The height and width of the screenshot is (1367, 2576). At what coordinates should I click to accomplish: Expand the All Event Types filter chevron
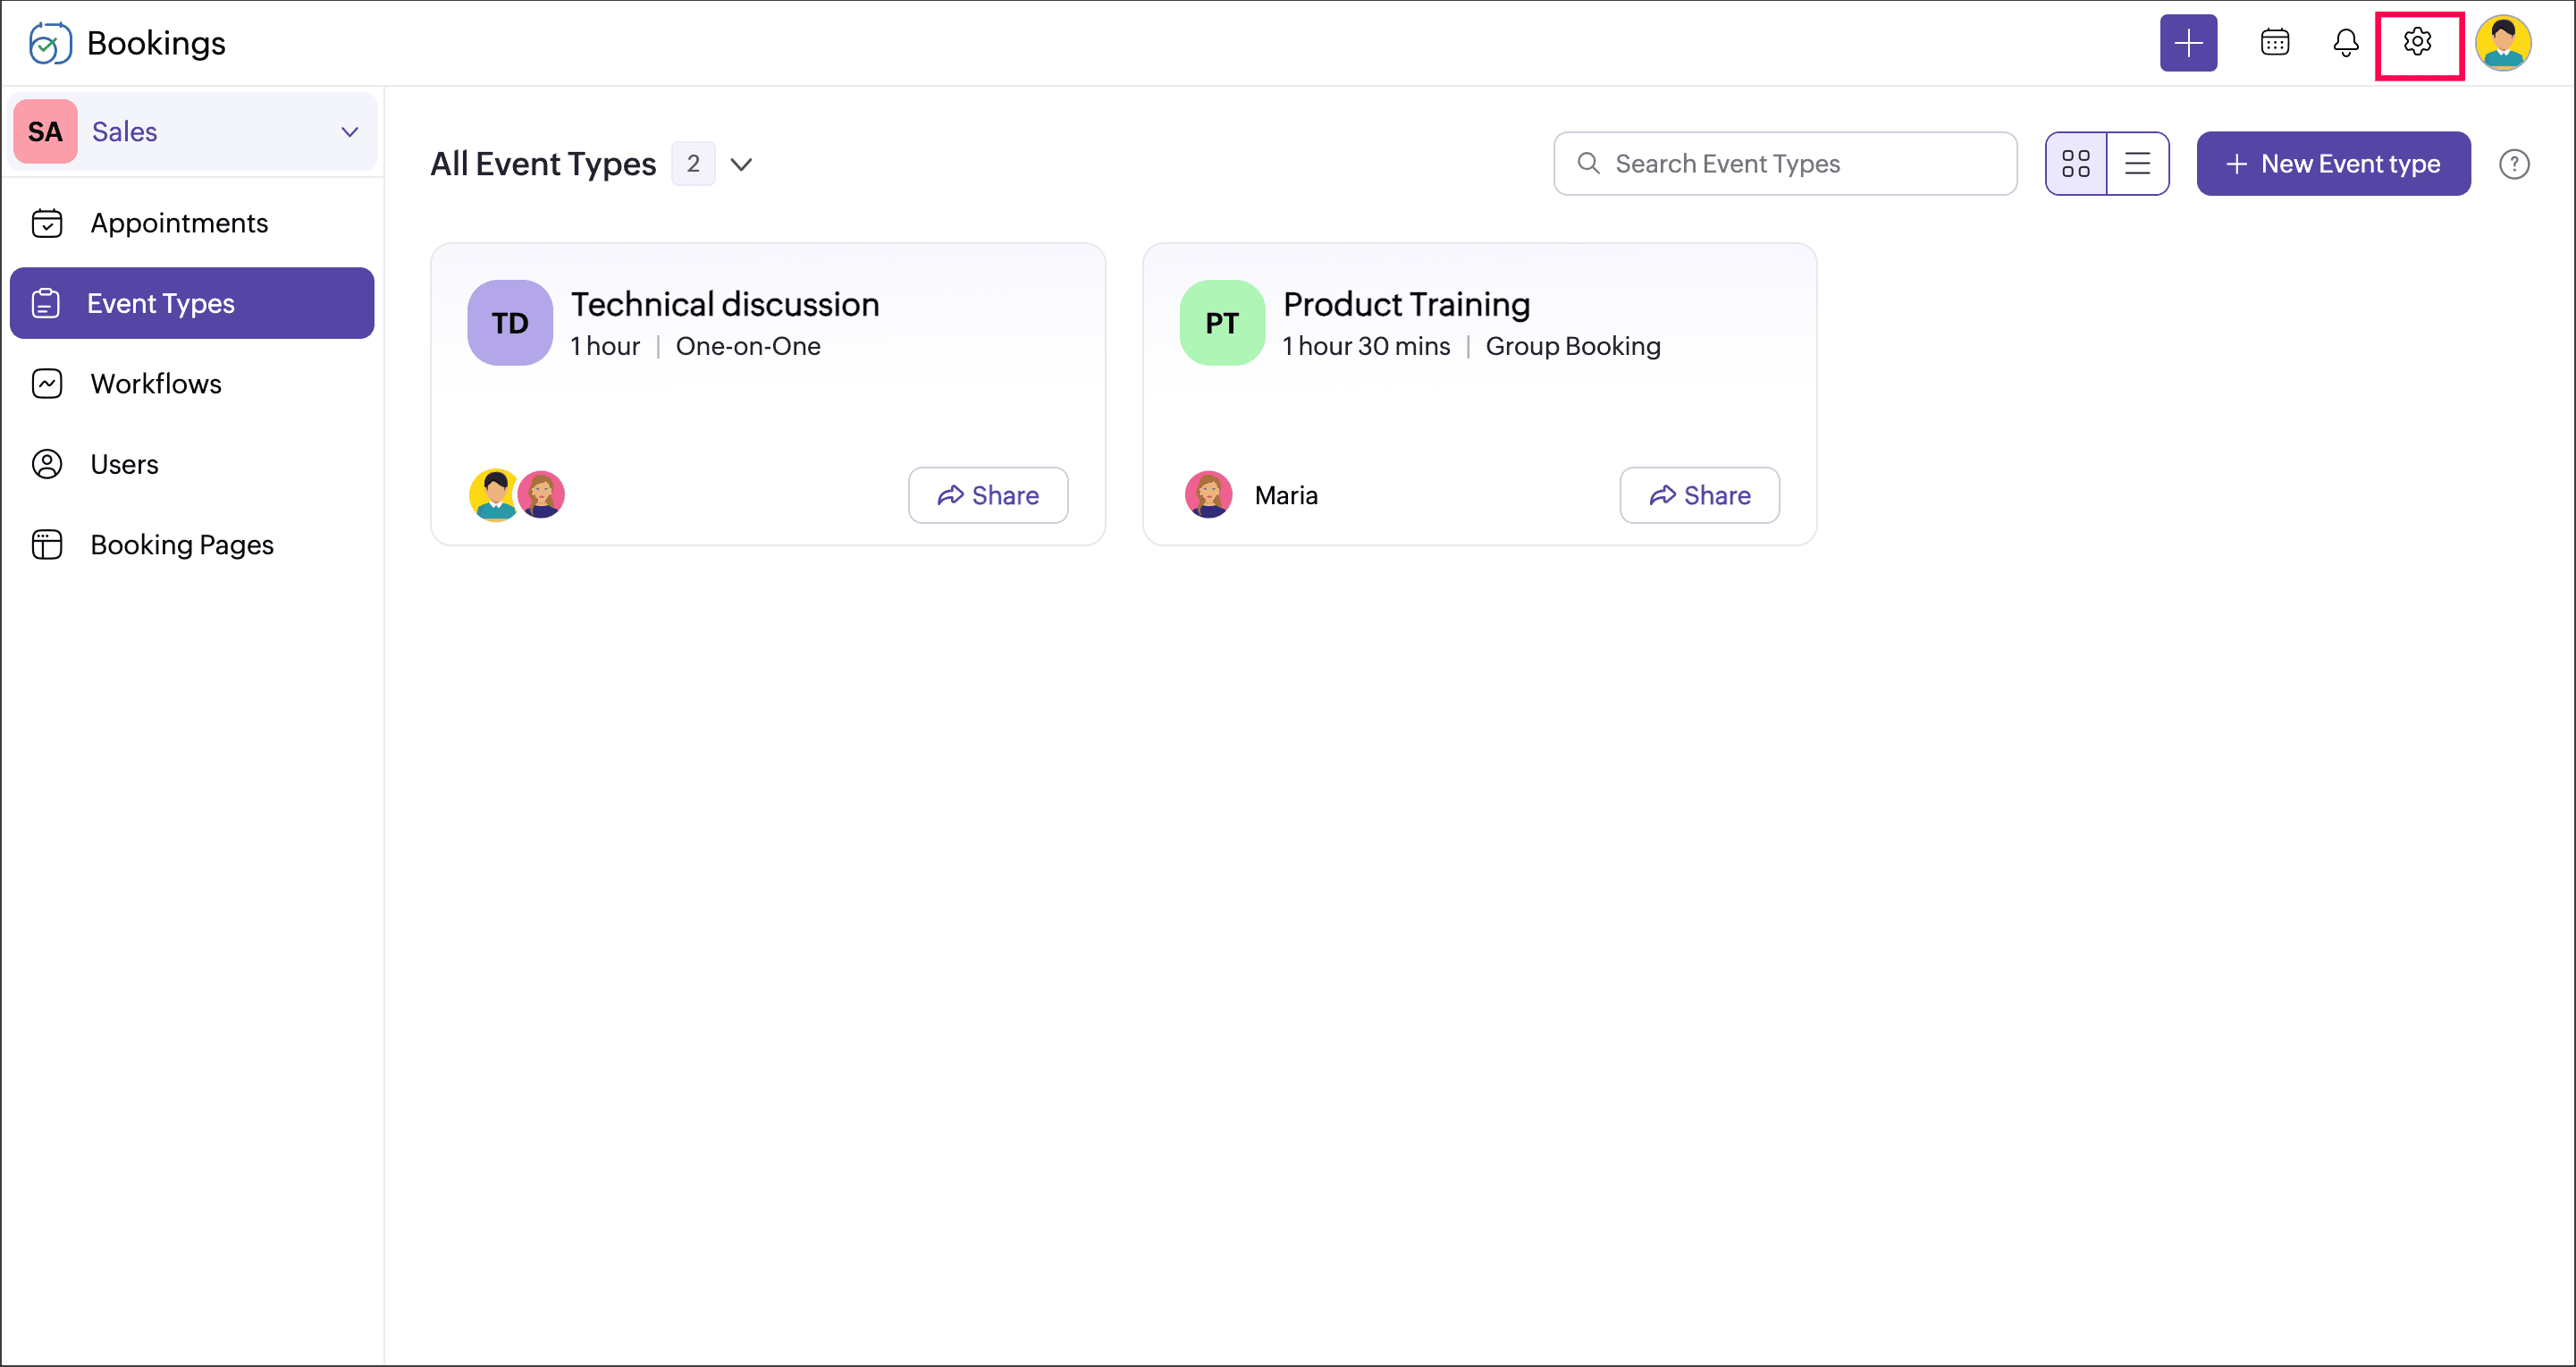(x=741, y=164)
